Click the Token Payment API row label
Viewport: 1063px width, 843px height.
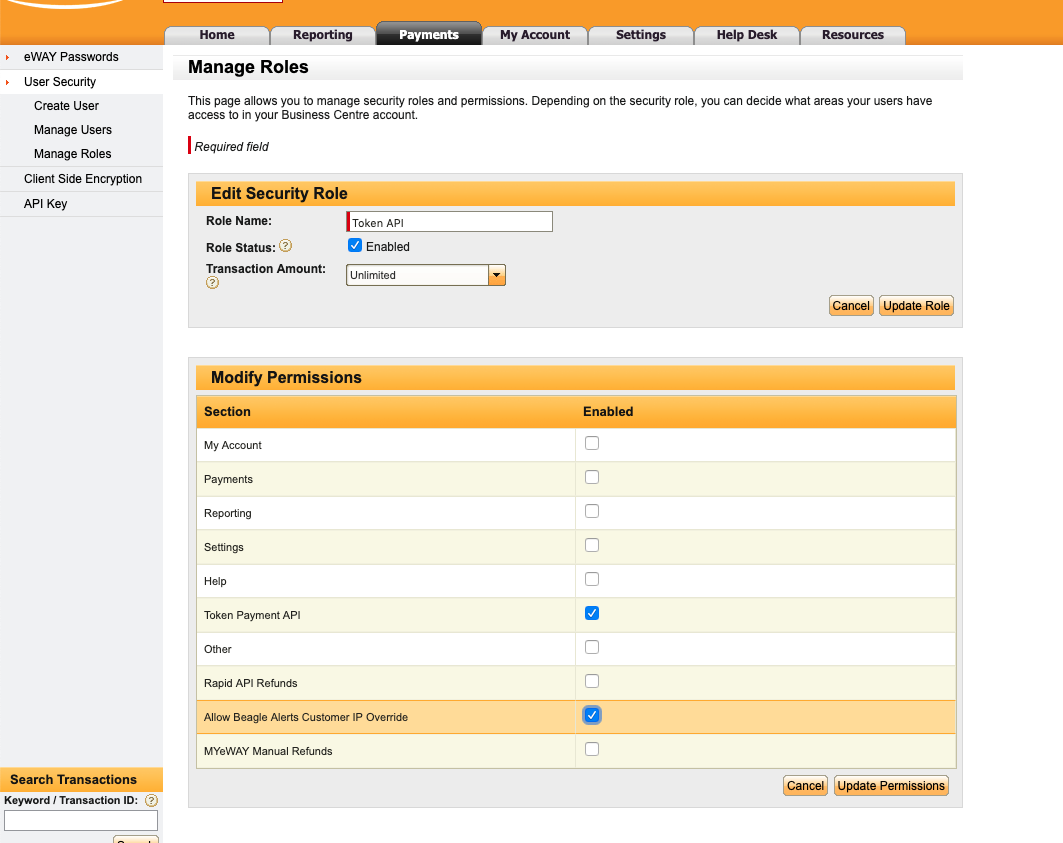click(252, 615)
